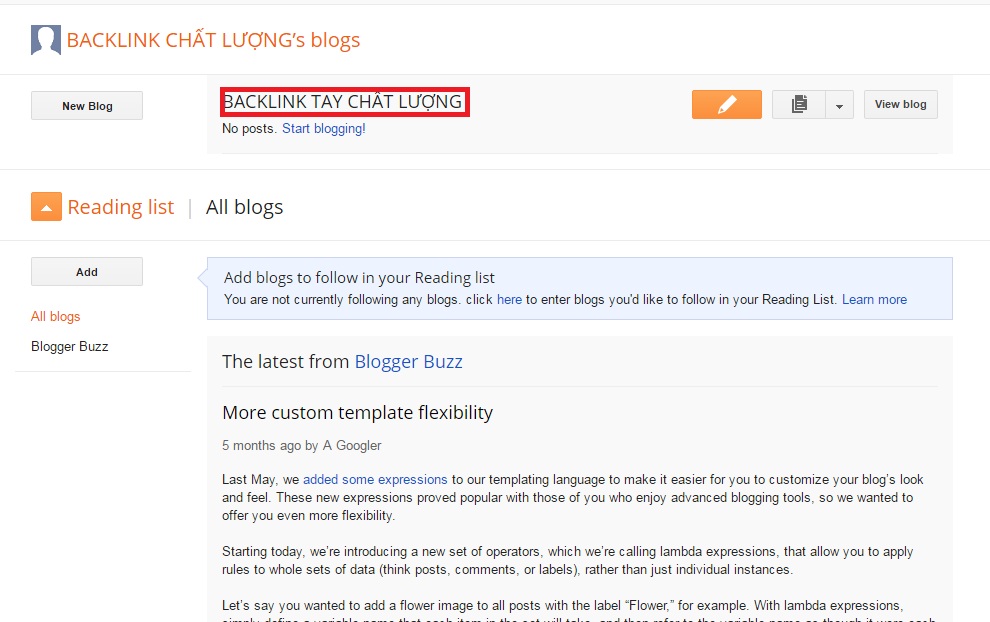Image resolution: width=990 pixels, height=622 pixels.
Task: Open the Blogger Buzz heading link
Action: click(409, 362)
